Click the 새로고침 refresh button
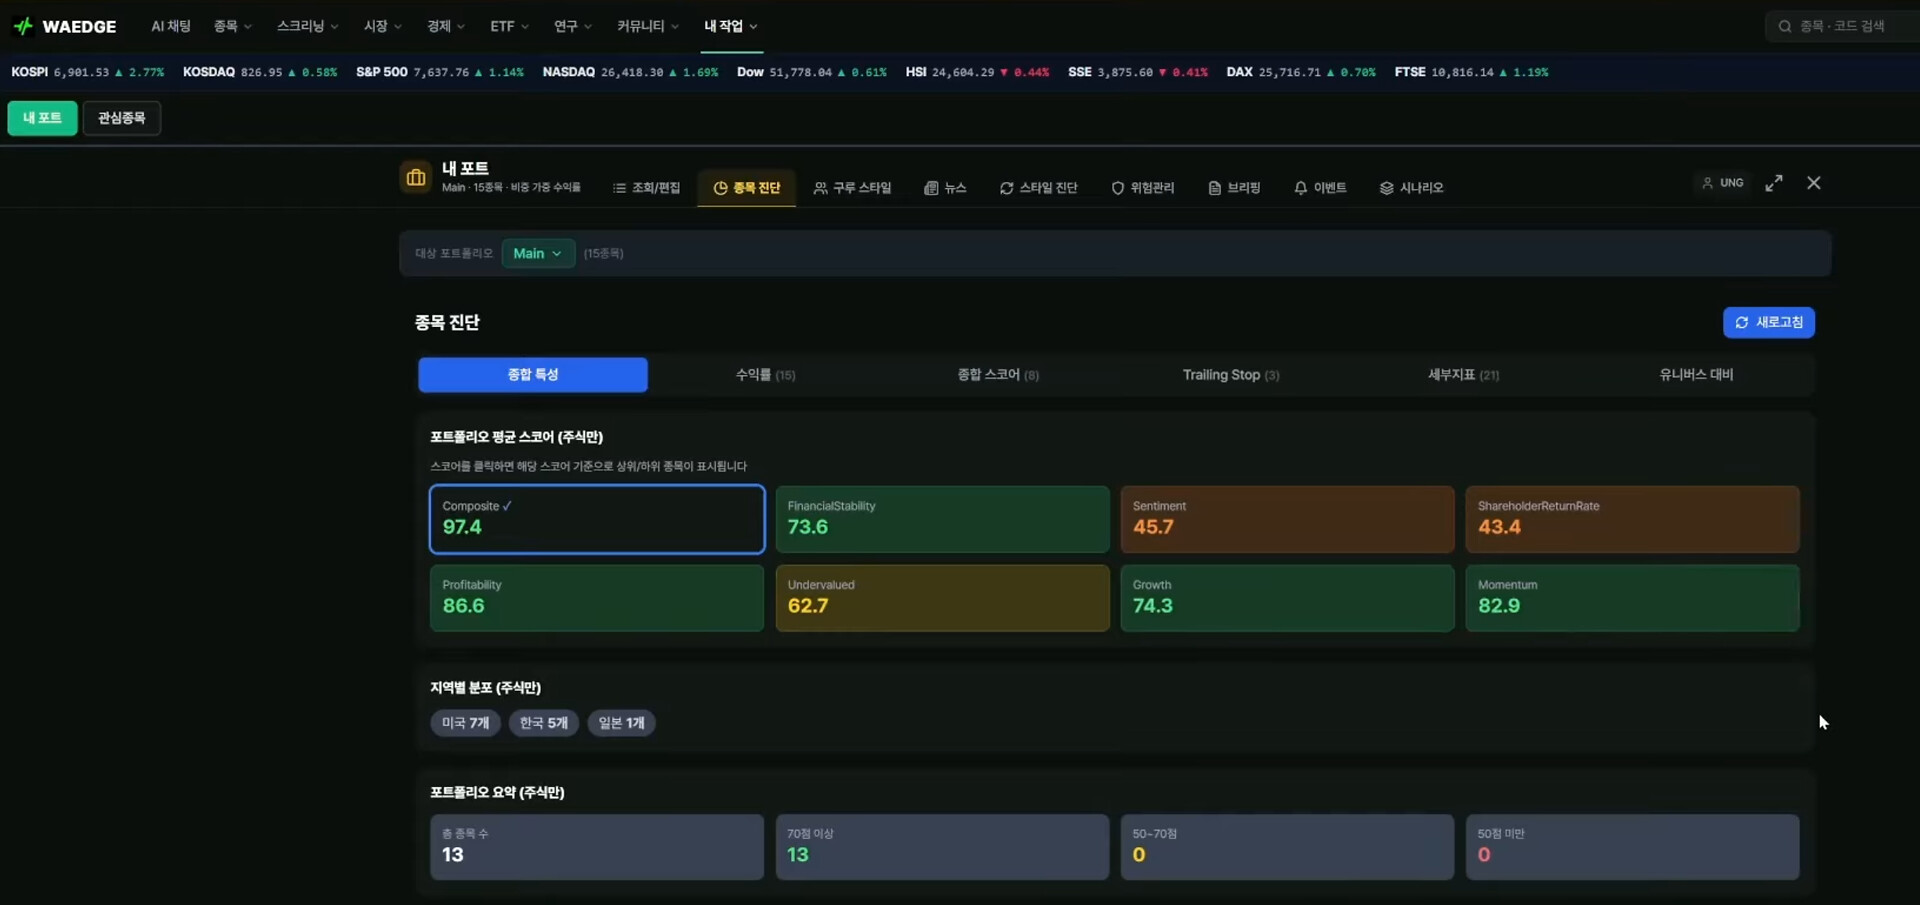Screen dimensions: 1920x905 tap(1768, 322)
